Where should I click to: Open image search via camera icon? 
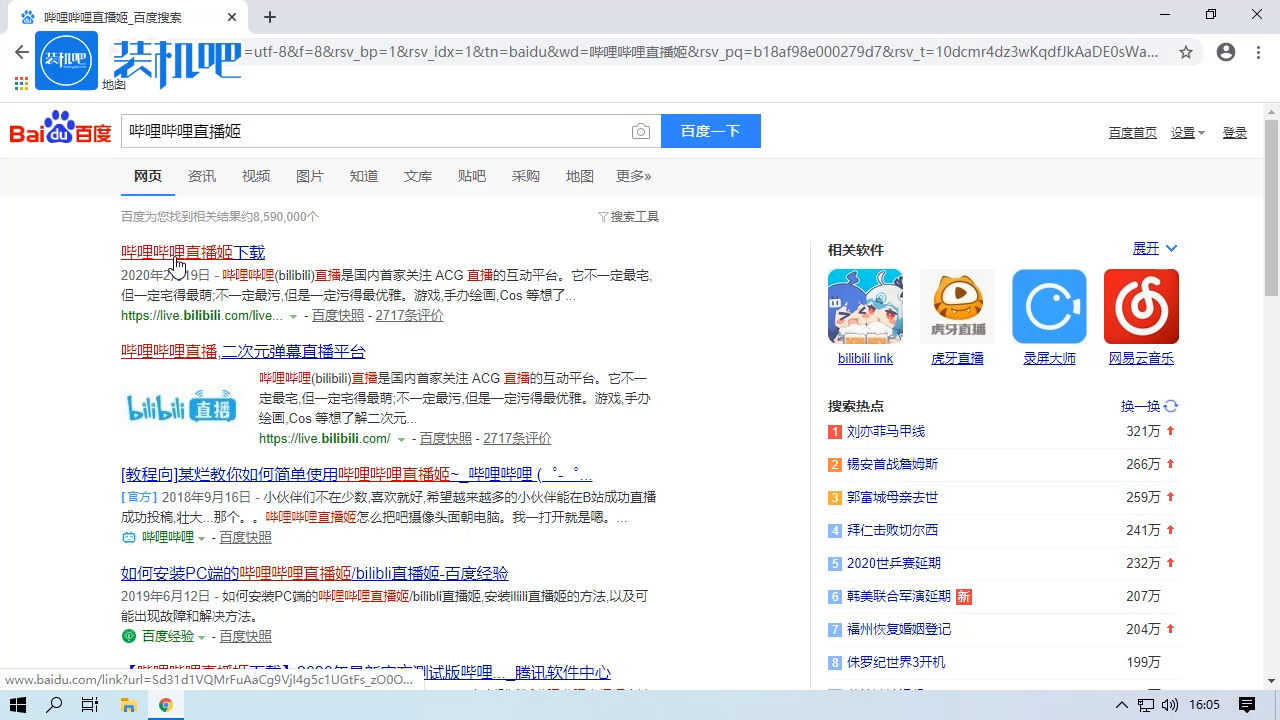coord(641,131)
